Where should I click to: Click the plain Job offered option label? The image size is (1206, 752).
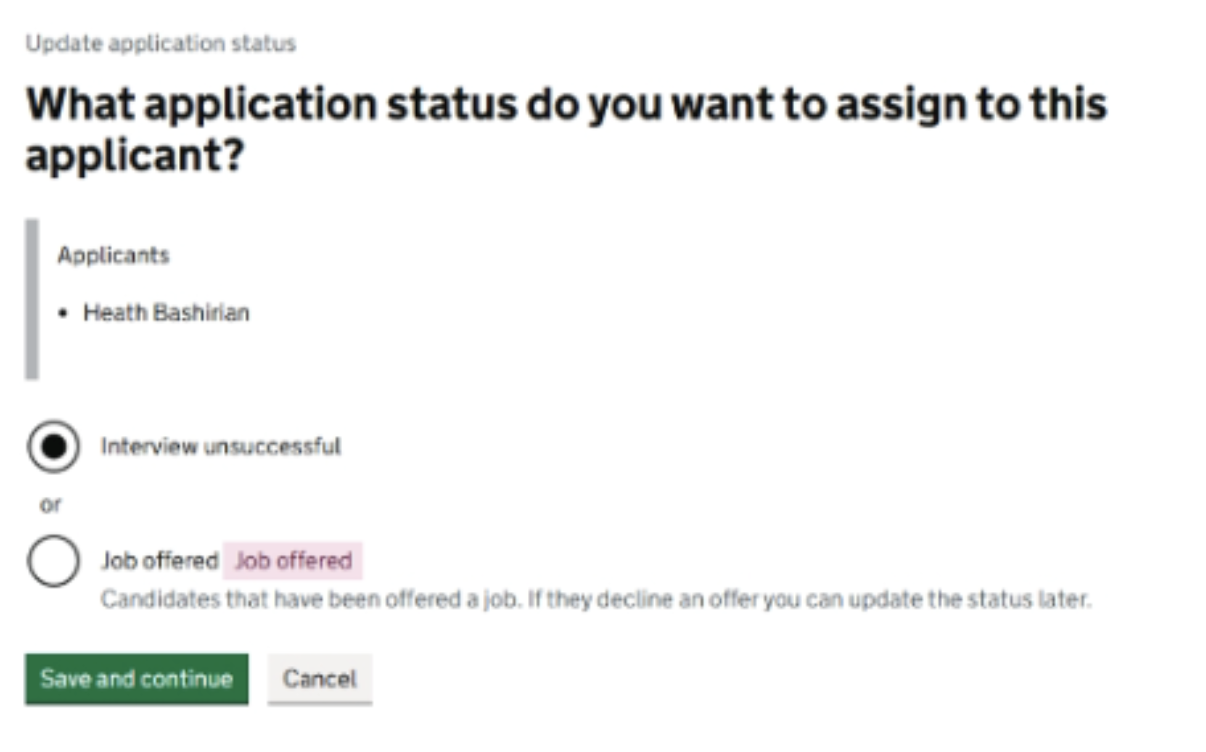pos(159,561)
